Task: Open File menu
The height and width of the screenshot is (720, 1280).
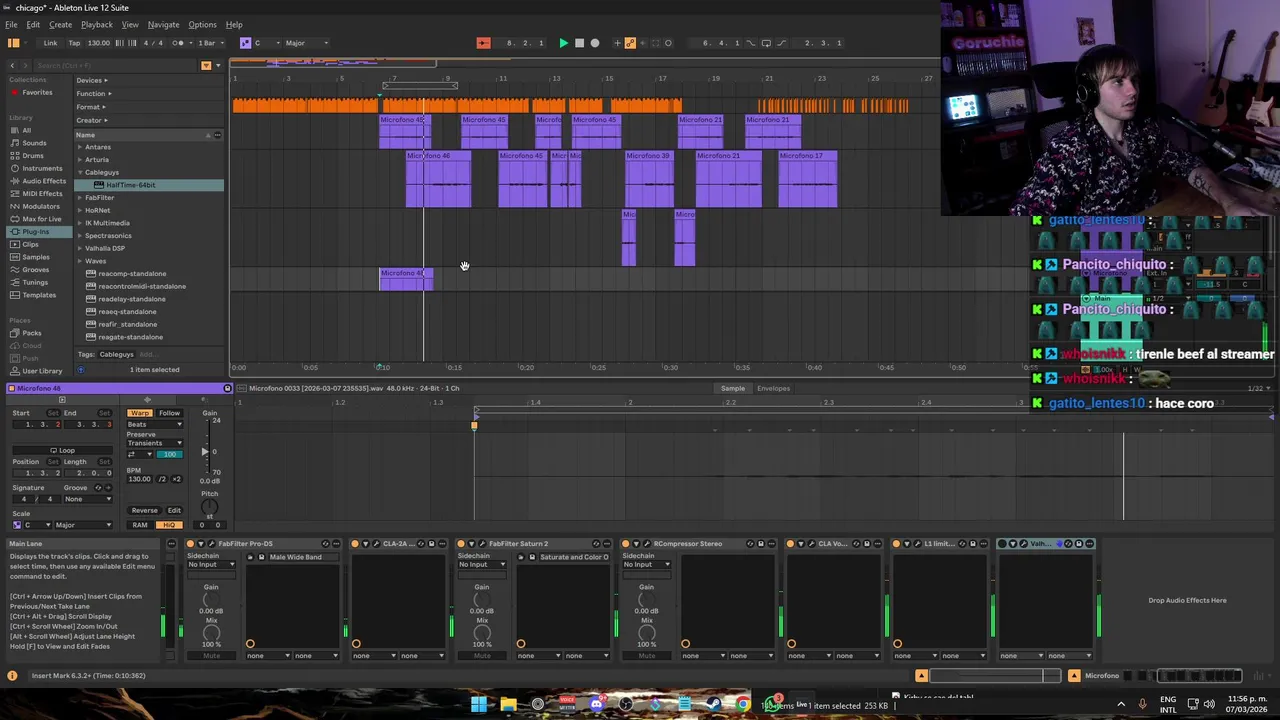Action: tap(11, 24)
